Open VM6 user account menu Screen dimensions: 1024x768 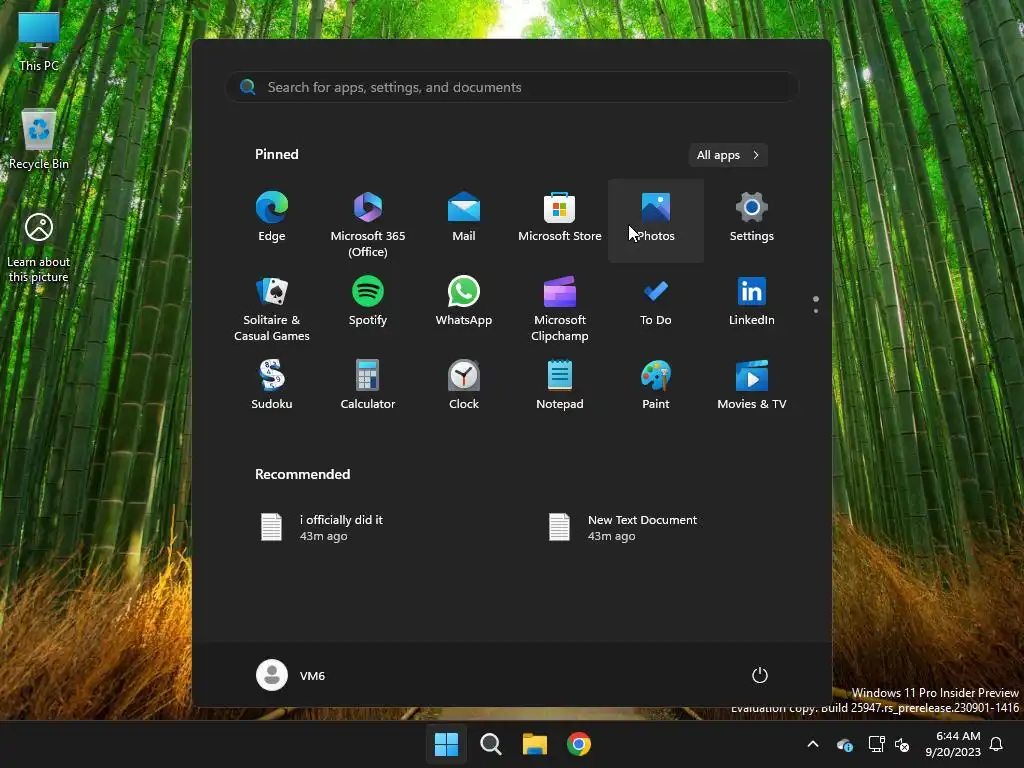pyautogui.click(x=291, y=675)
